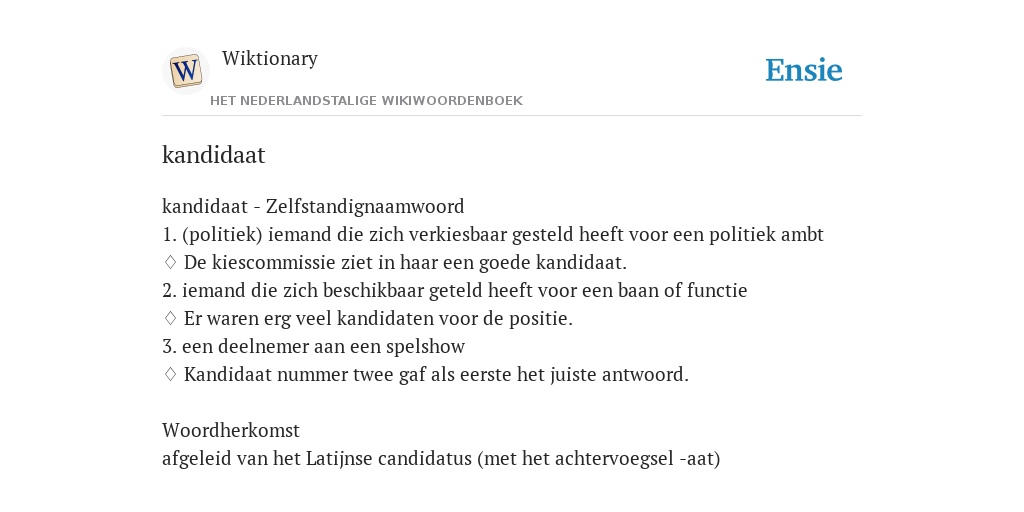This screenshot has width=1024, height=512.
Task: Click the line kandidaat - Zelfstandignaamwoord
Action: click(313, 207)
